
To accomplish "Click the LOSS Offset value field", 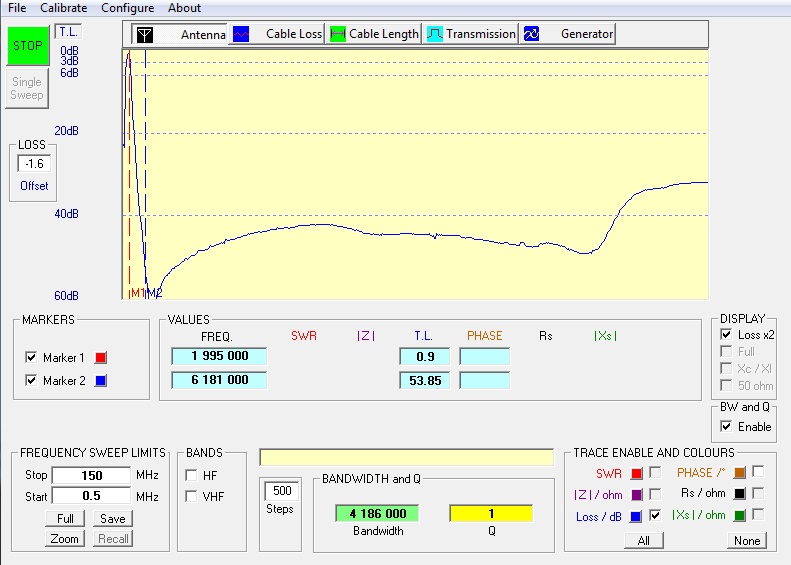I will click(x=34, y=164).
